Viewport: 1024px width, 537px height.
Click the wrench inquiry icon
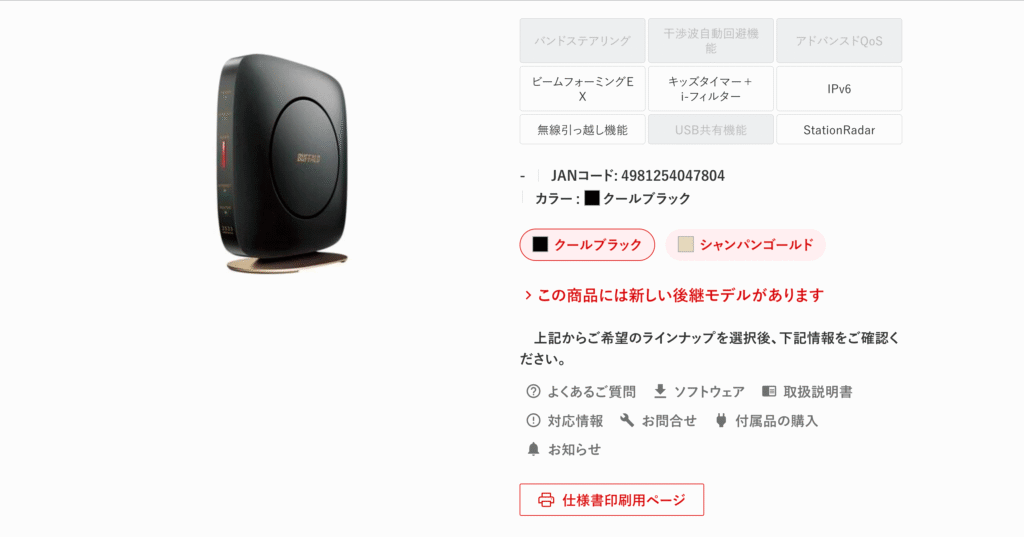627,420
